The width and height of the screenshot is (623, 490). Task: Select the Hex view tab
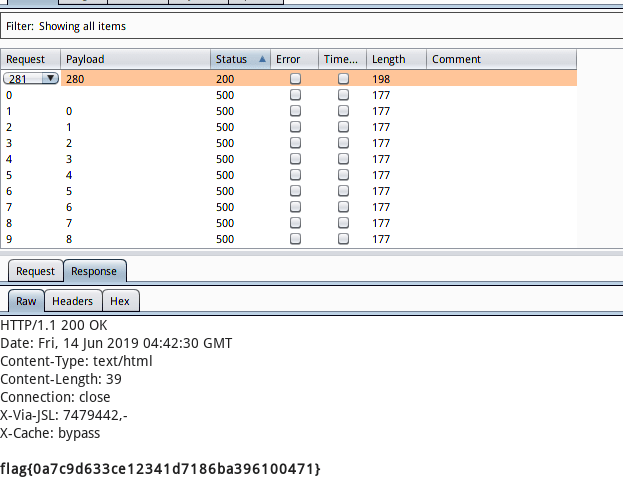pyautogui.click(x=120, y=301)
